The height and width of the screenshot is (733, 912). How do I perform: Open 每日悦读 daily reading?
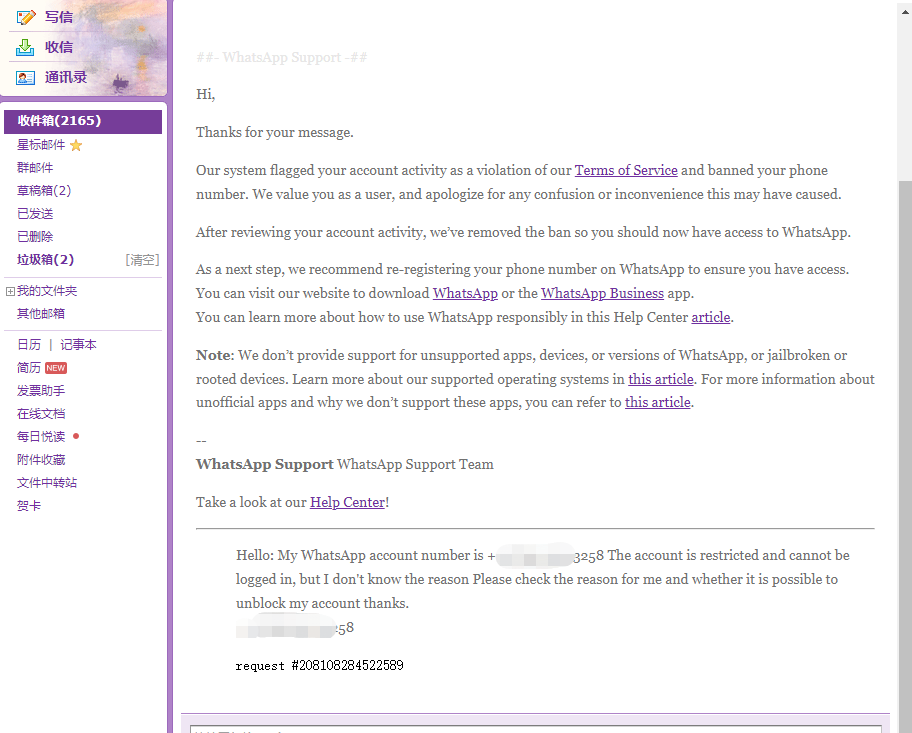[x=41, y=436]
